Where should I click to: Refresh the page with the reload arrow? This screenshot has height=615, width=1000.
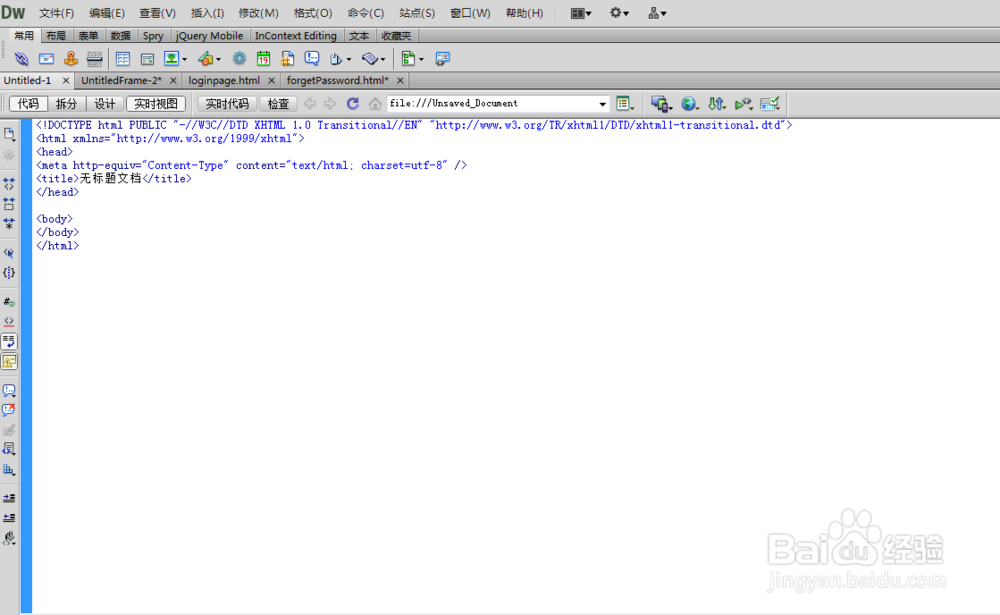coord(353,103)
